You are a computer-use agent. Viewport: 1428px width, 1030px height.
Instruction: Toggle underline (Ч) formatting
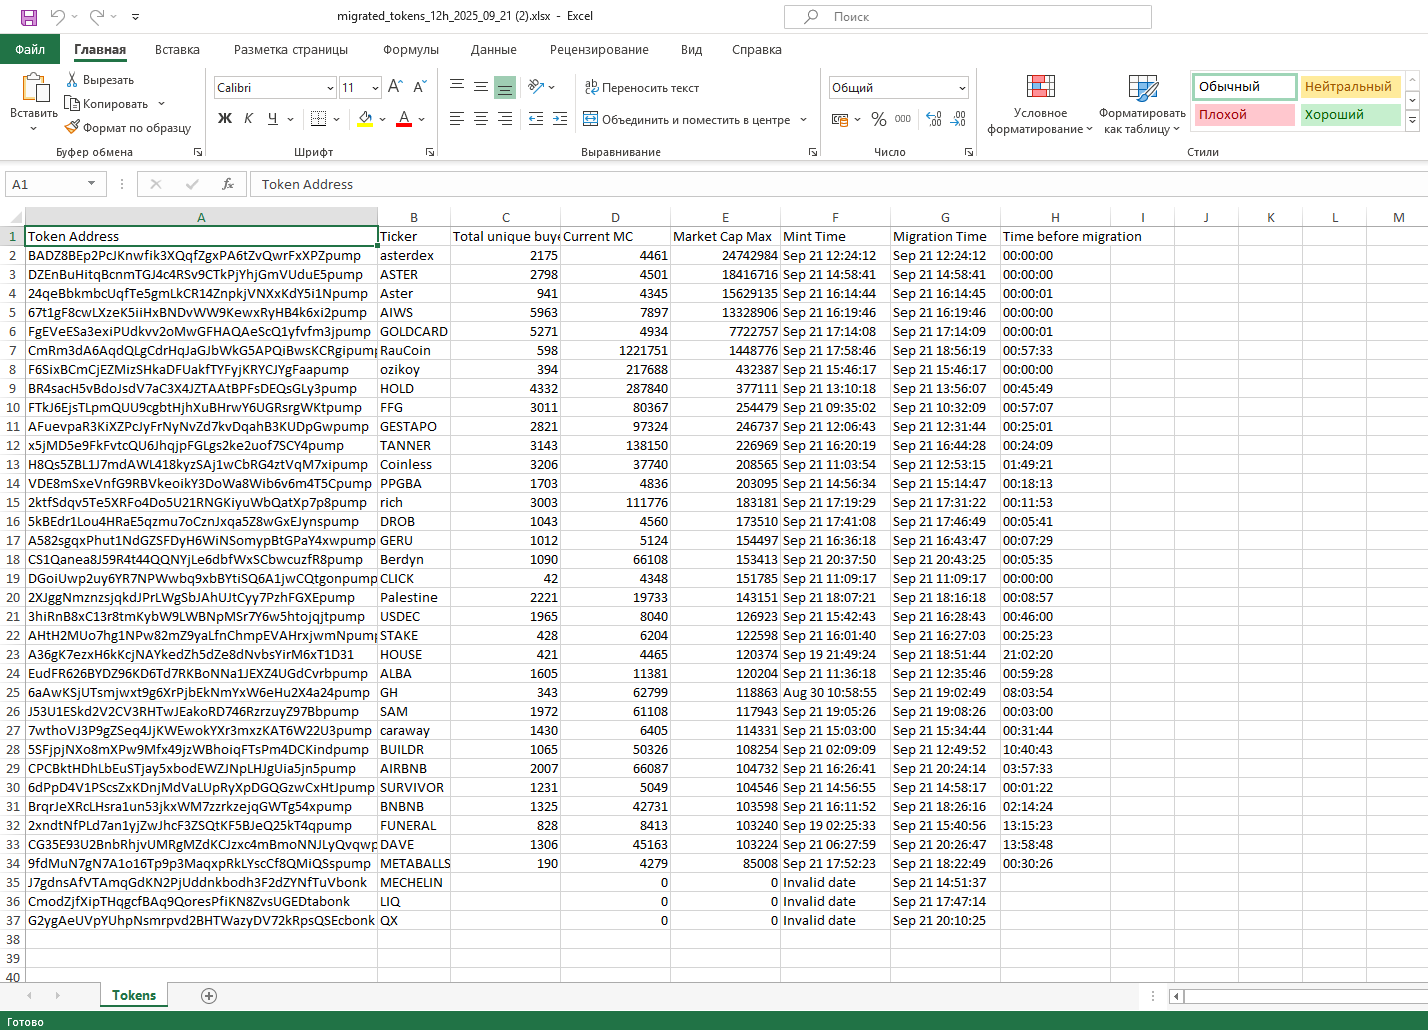273,119
